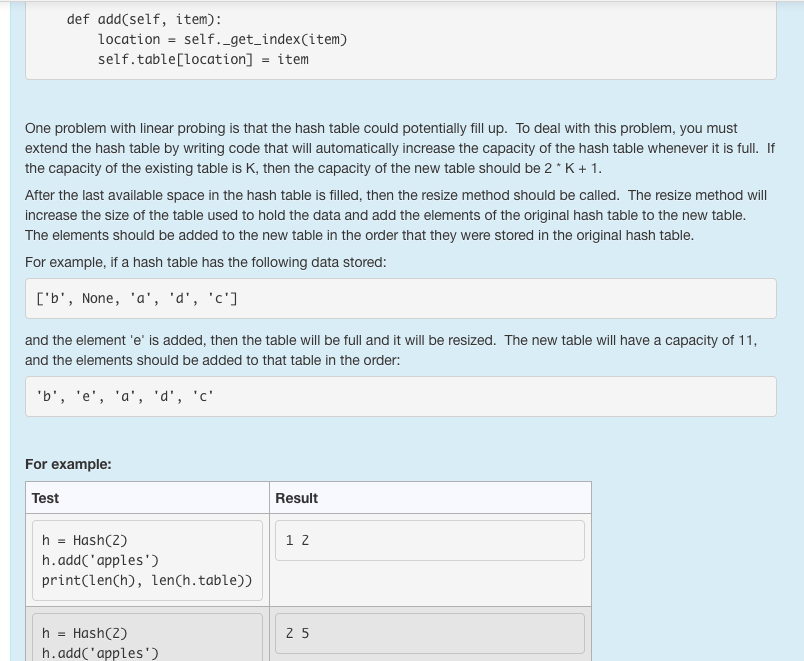Click the line "h = Hash(2)" in first test
This screenshot has height=661, width=804.
(85, 540)
